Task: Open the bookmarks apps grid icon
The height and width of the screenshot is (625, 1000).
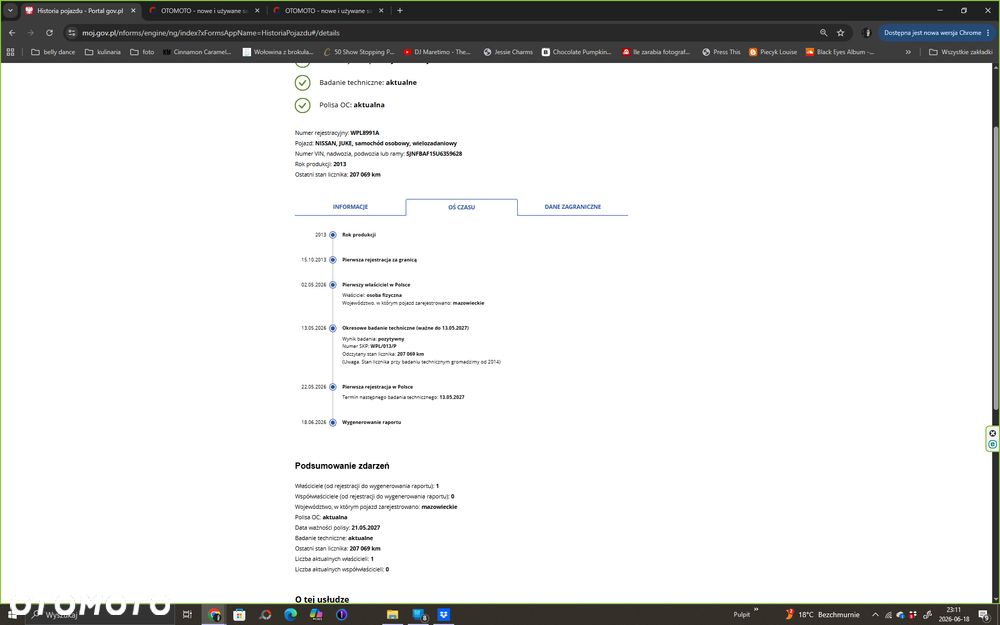Action: (x=10, y=52)
